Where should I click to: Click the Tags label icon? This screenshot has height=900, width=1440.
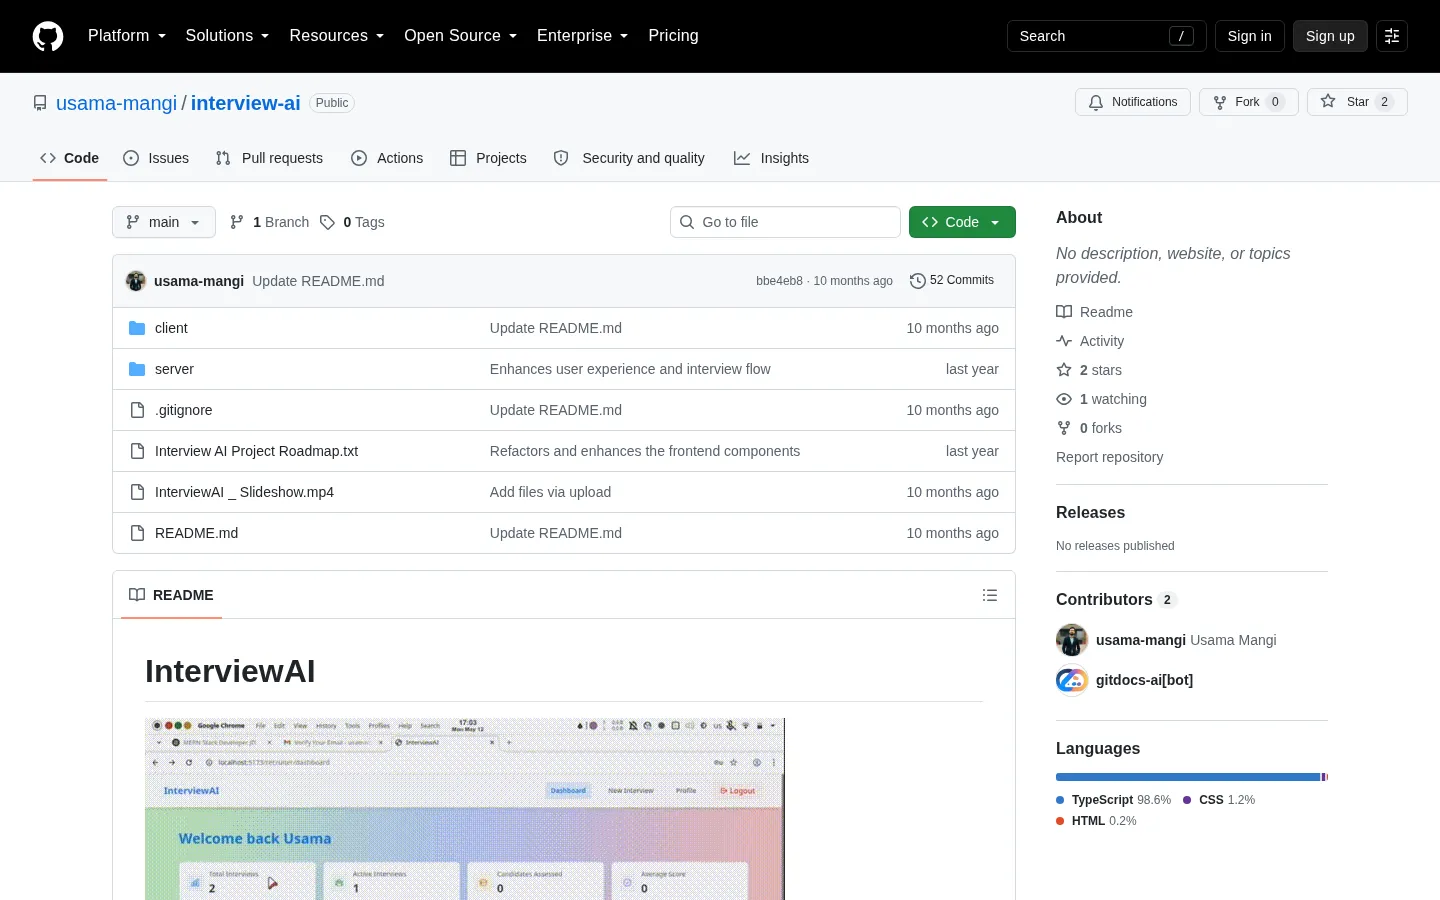click(327, 222)
